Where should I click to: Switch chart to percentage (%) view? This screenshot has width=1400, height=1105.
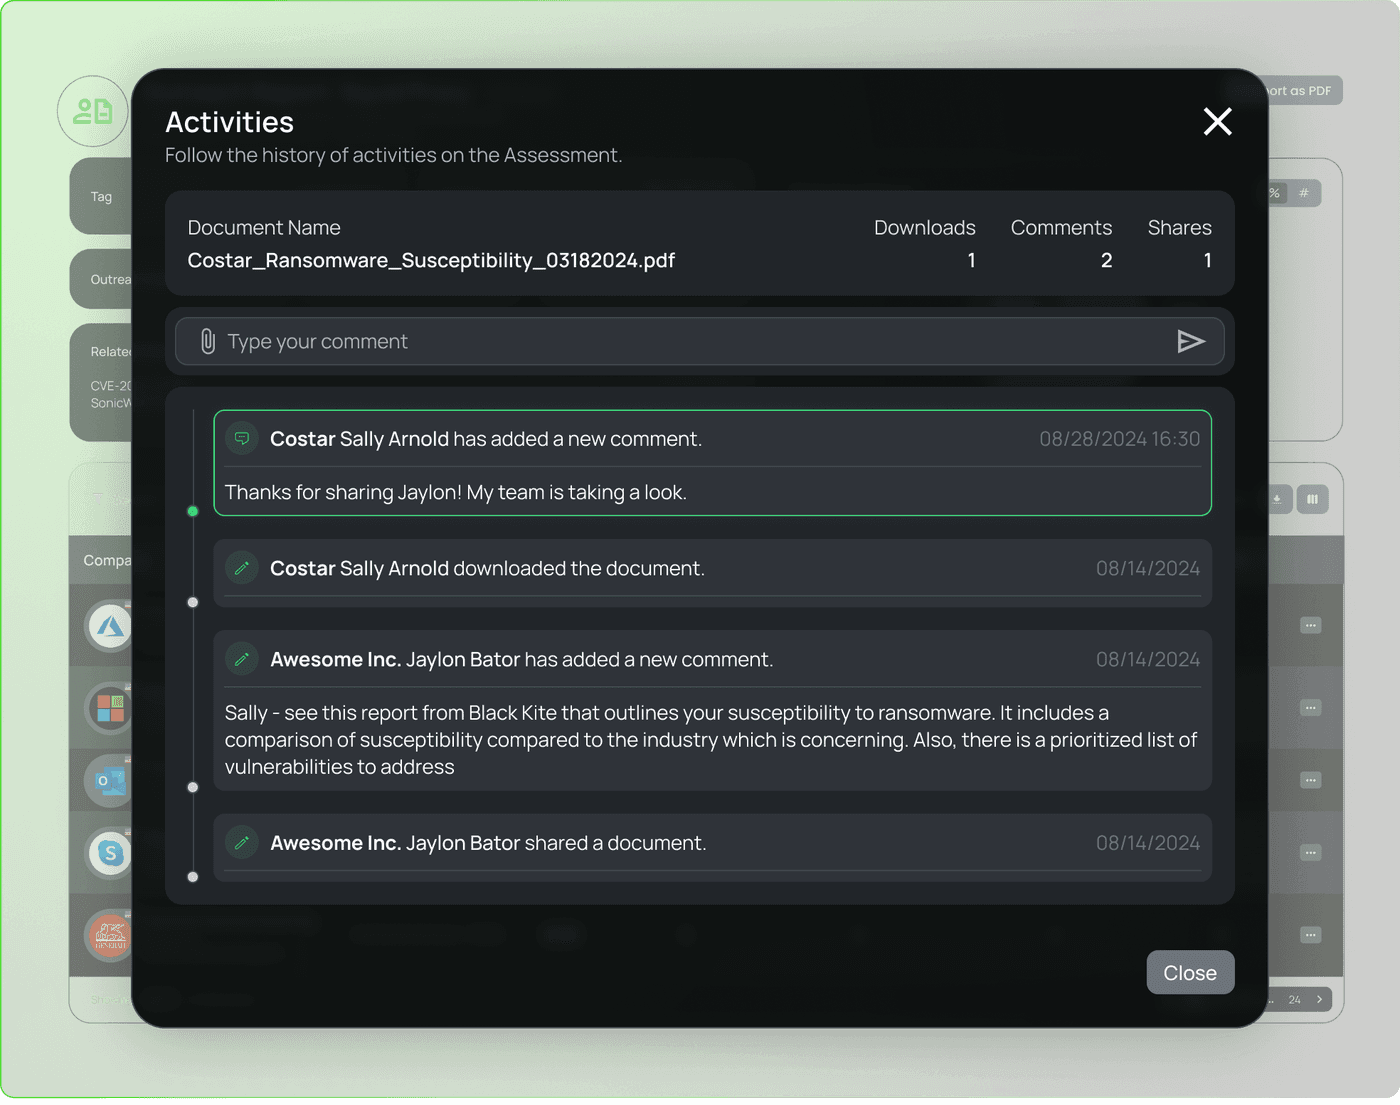1275,193
